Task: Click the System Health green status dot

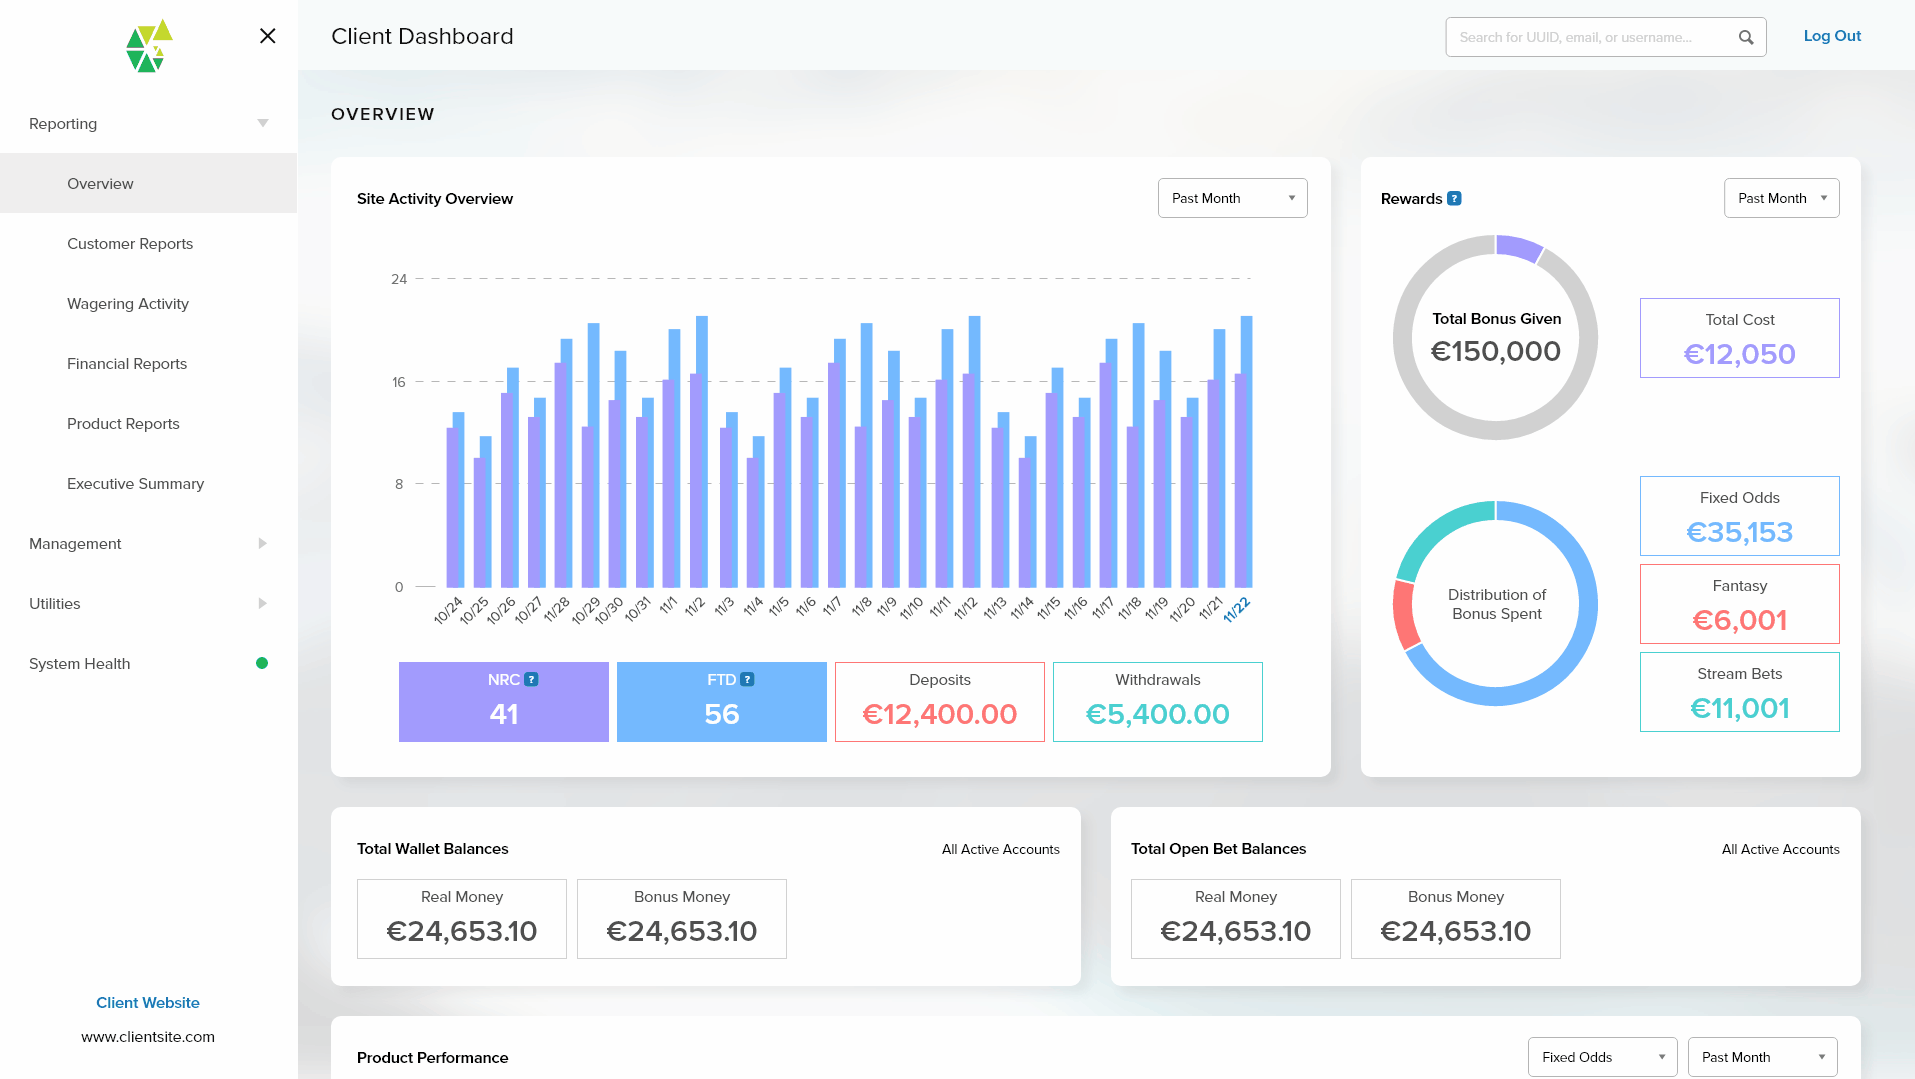Action: pyautogui.click(x=262, y=663)
